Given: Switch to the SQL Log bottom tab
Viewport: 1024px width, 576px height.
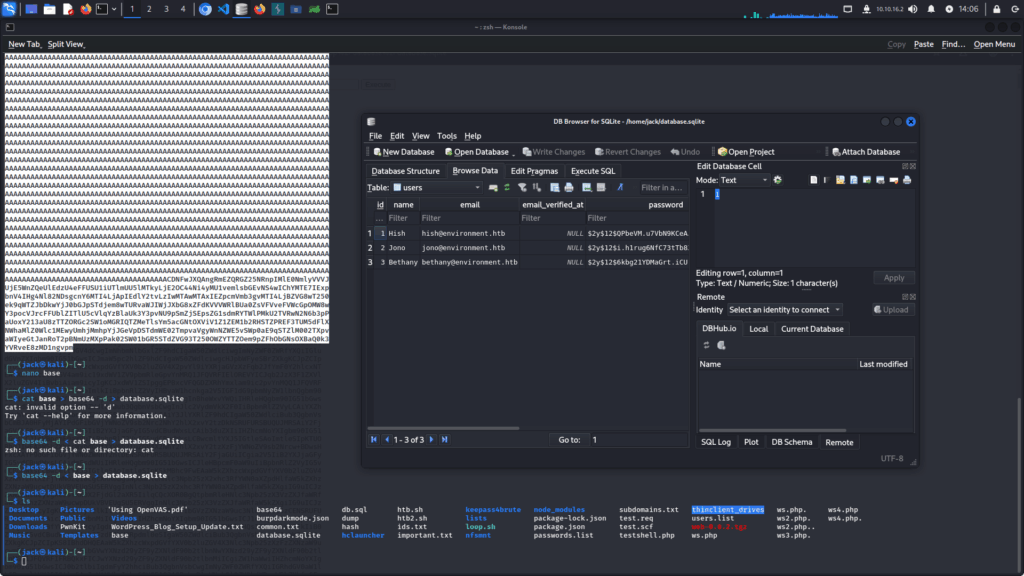Looking at the screenshot, I should (x=716, y=442).
